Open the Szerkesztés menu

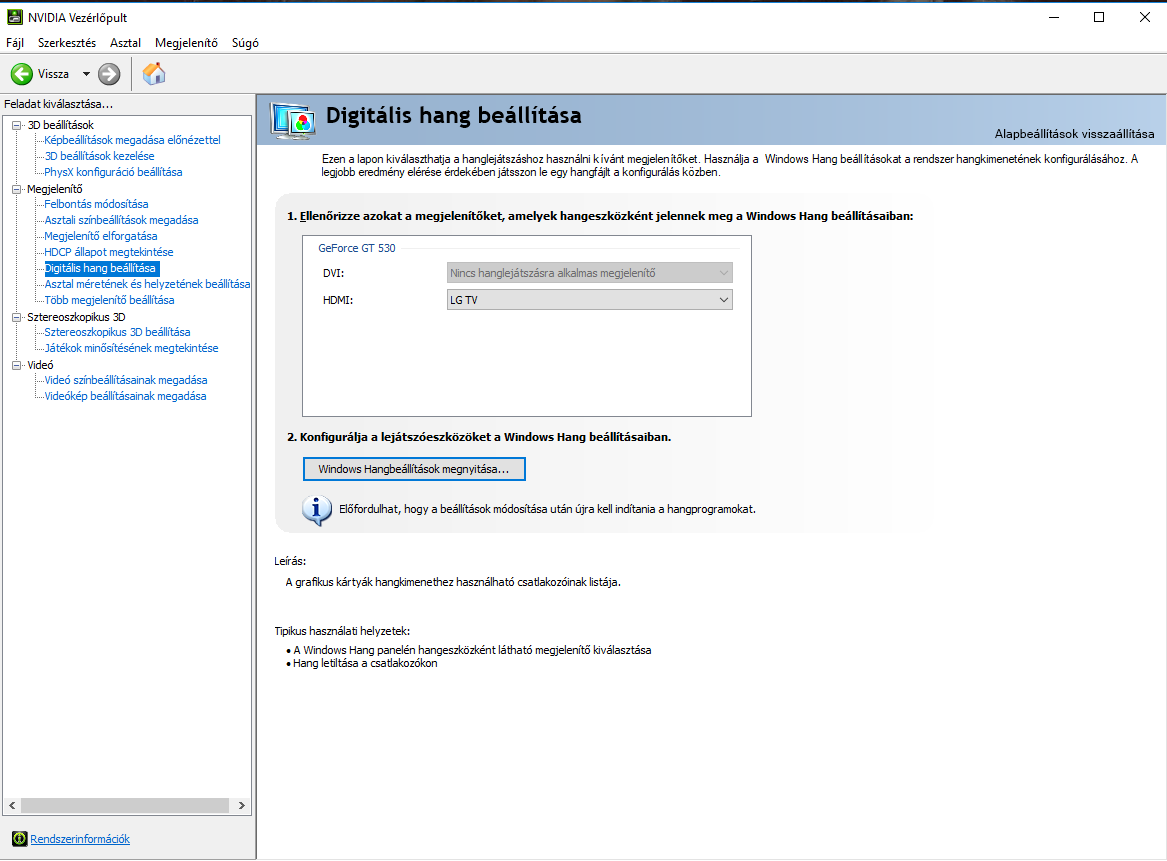(67, 43)
